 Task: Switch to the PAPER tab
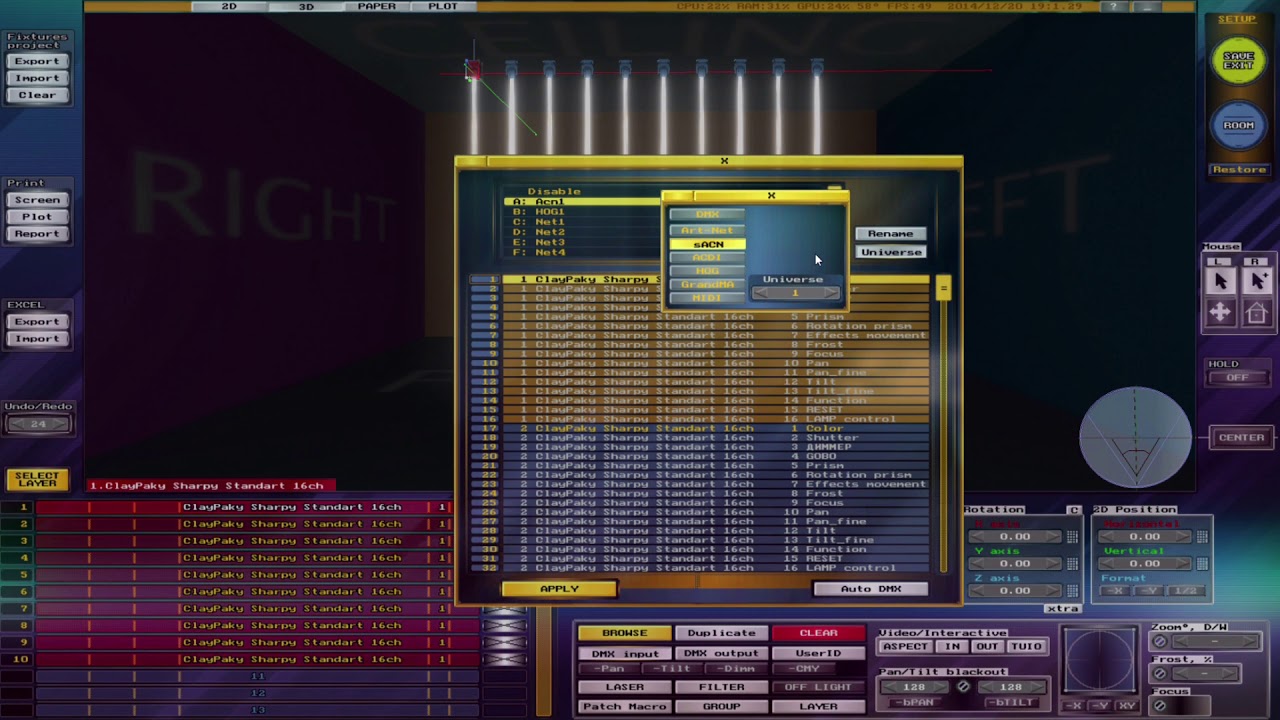click(377, 7)
